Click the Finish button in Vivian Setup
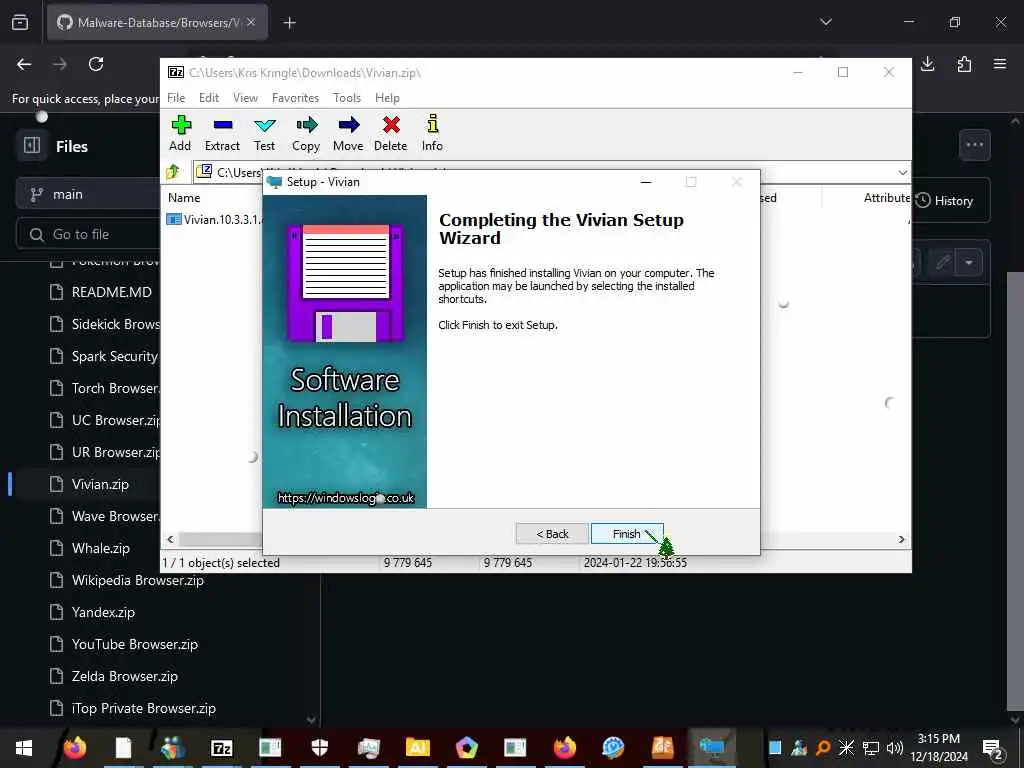 [x=627, y=534]
